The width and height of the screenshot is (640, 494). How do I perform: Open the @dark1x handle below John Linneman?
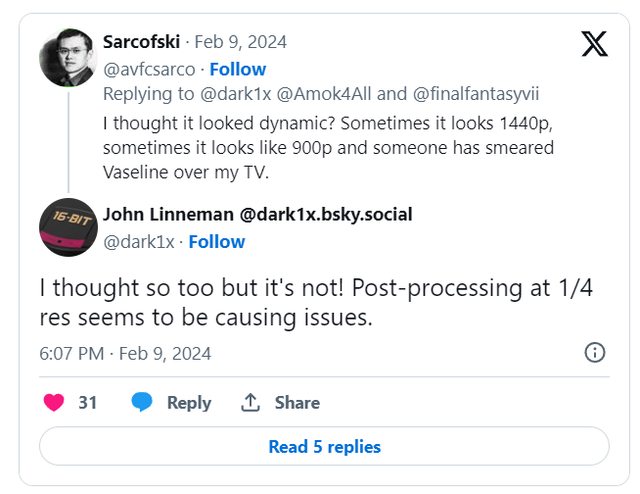point(139,241)
